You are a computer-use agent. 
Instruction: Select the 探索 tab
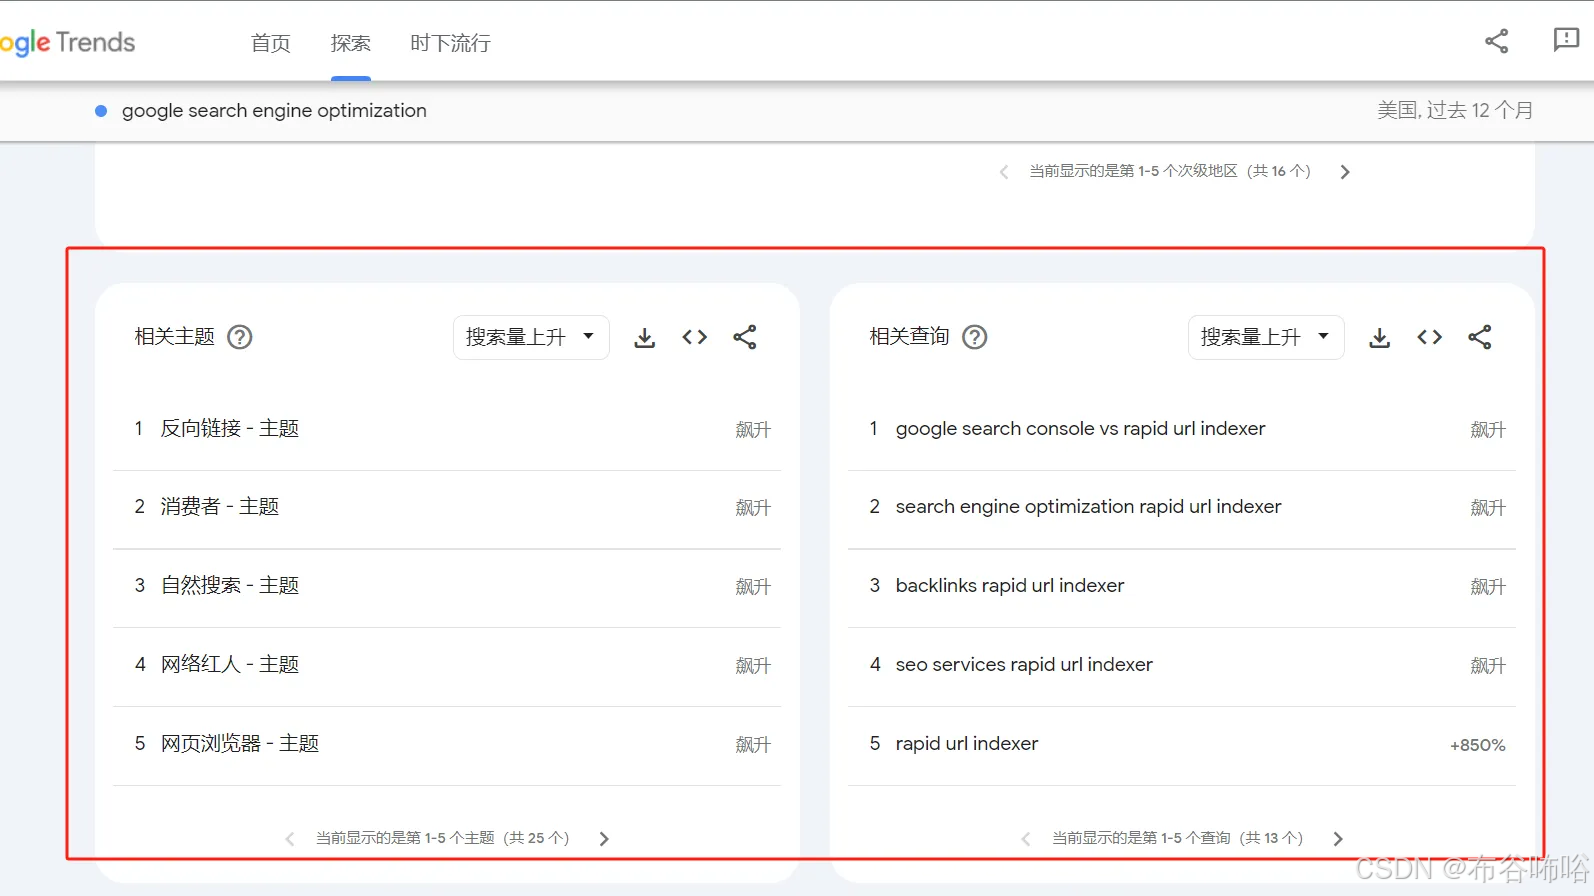pyautogui.click(x=351, y=43)
